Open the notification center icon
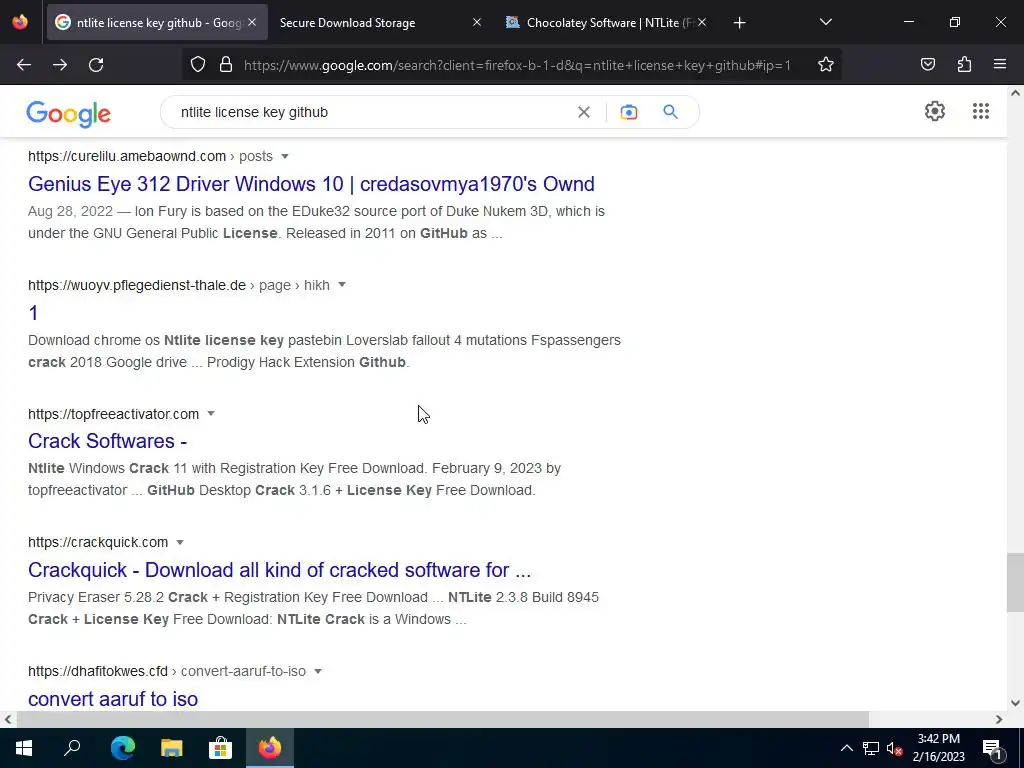 [992, 748]
